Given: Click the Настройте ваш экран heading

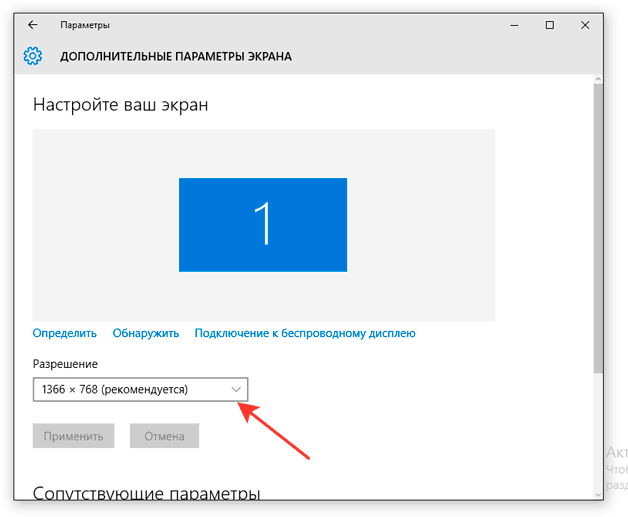Looking at the screenshot, I should point(121,104).
